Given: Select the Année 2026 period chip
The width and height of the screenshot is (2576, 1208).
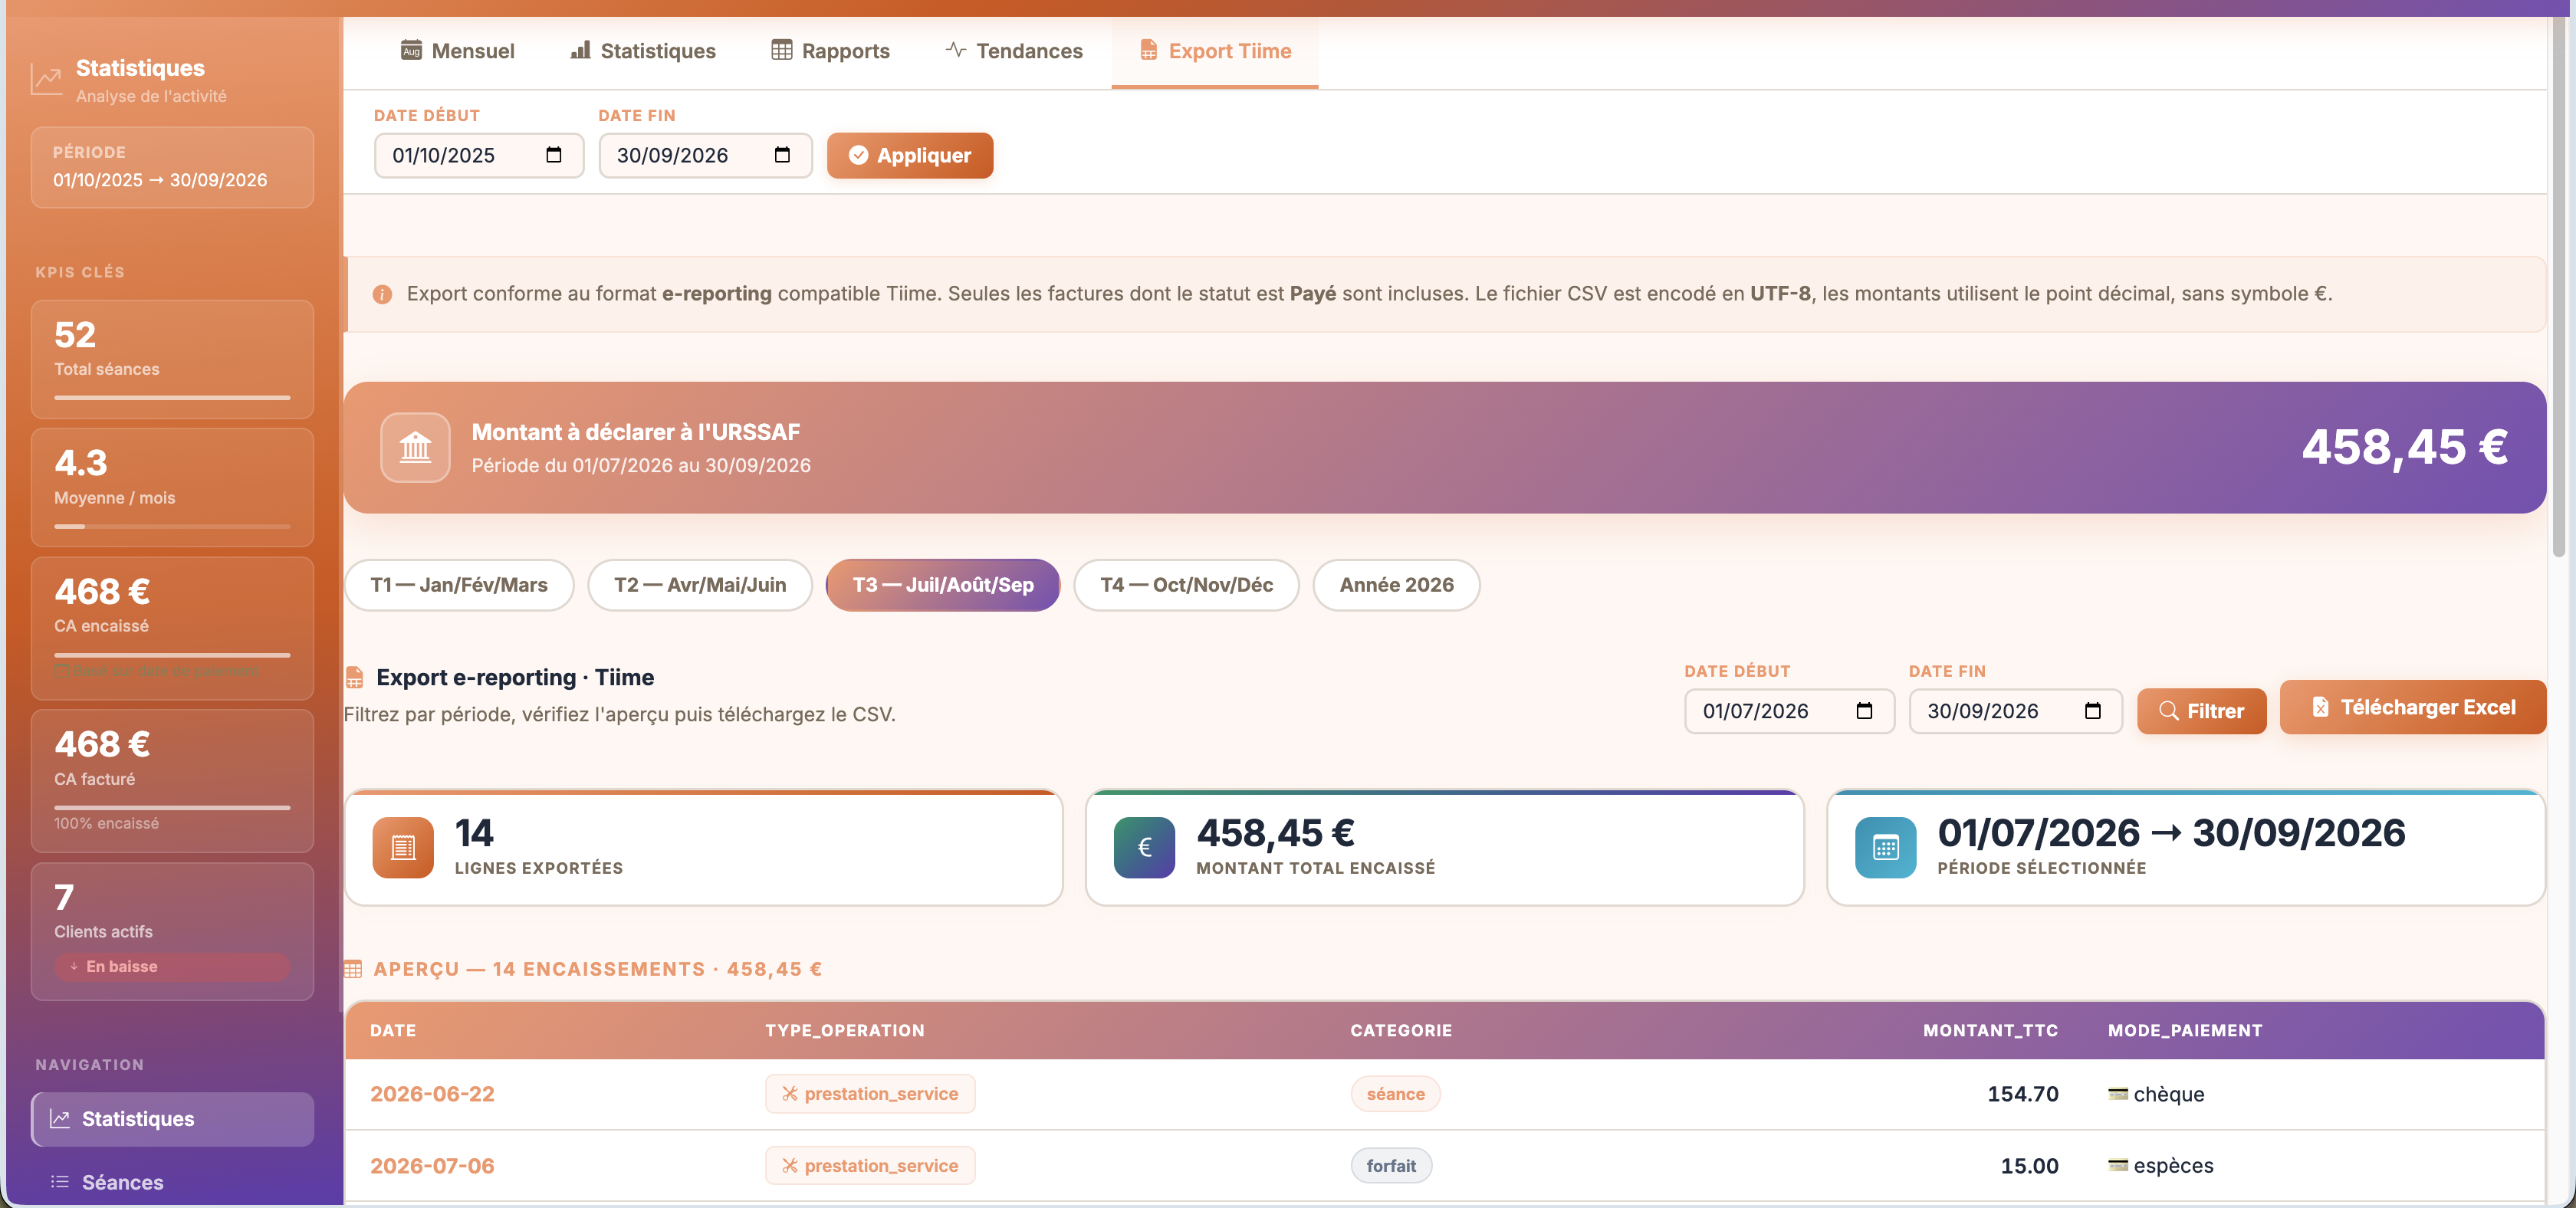Looking at the screenshot, I should pyautogui.click(x=1396, y=584).
